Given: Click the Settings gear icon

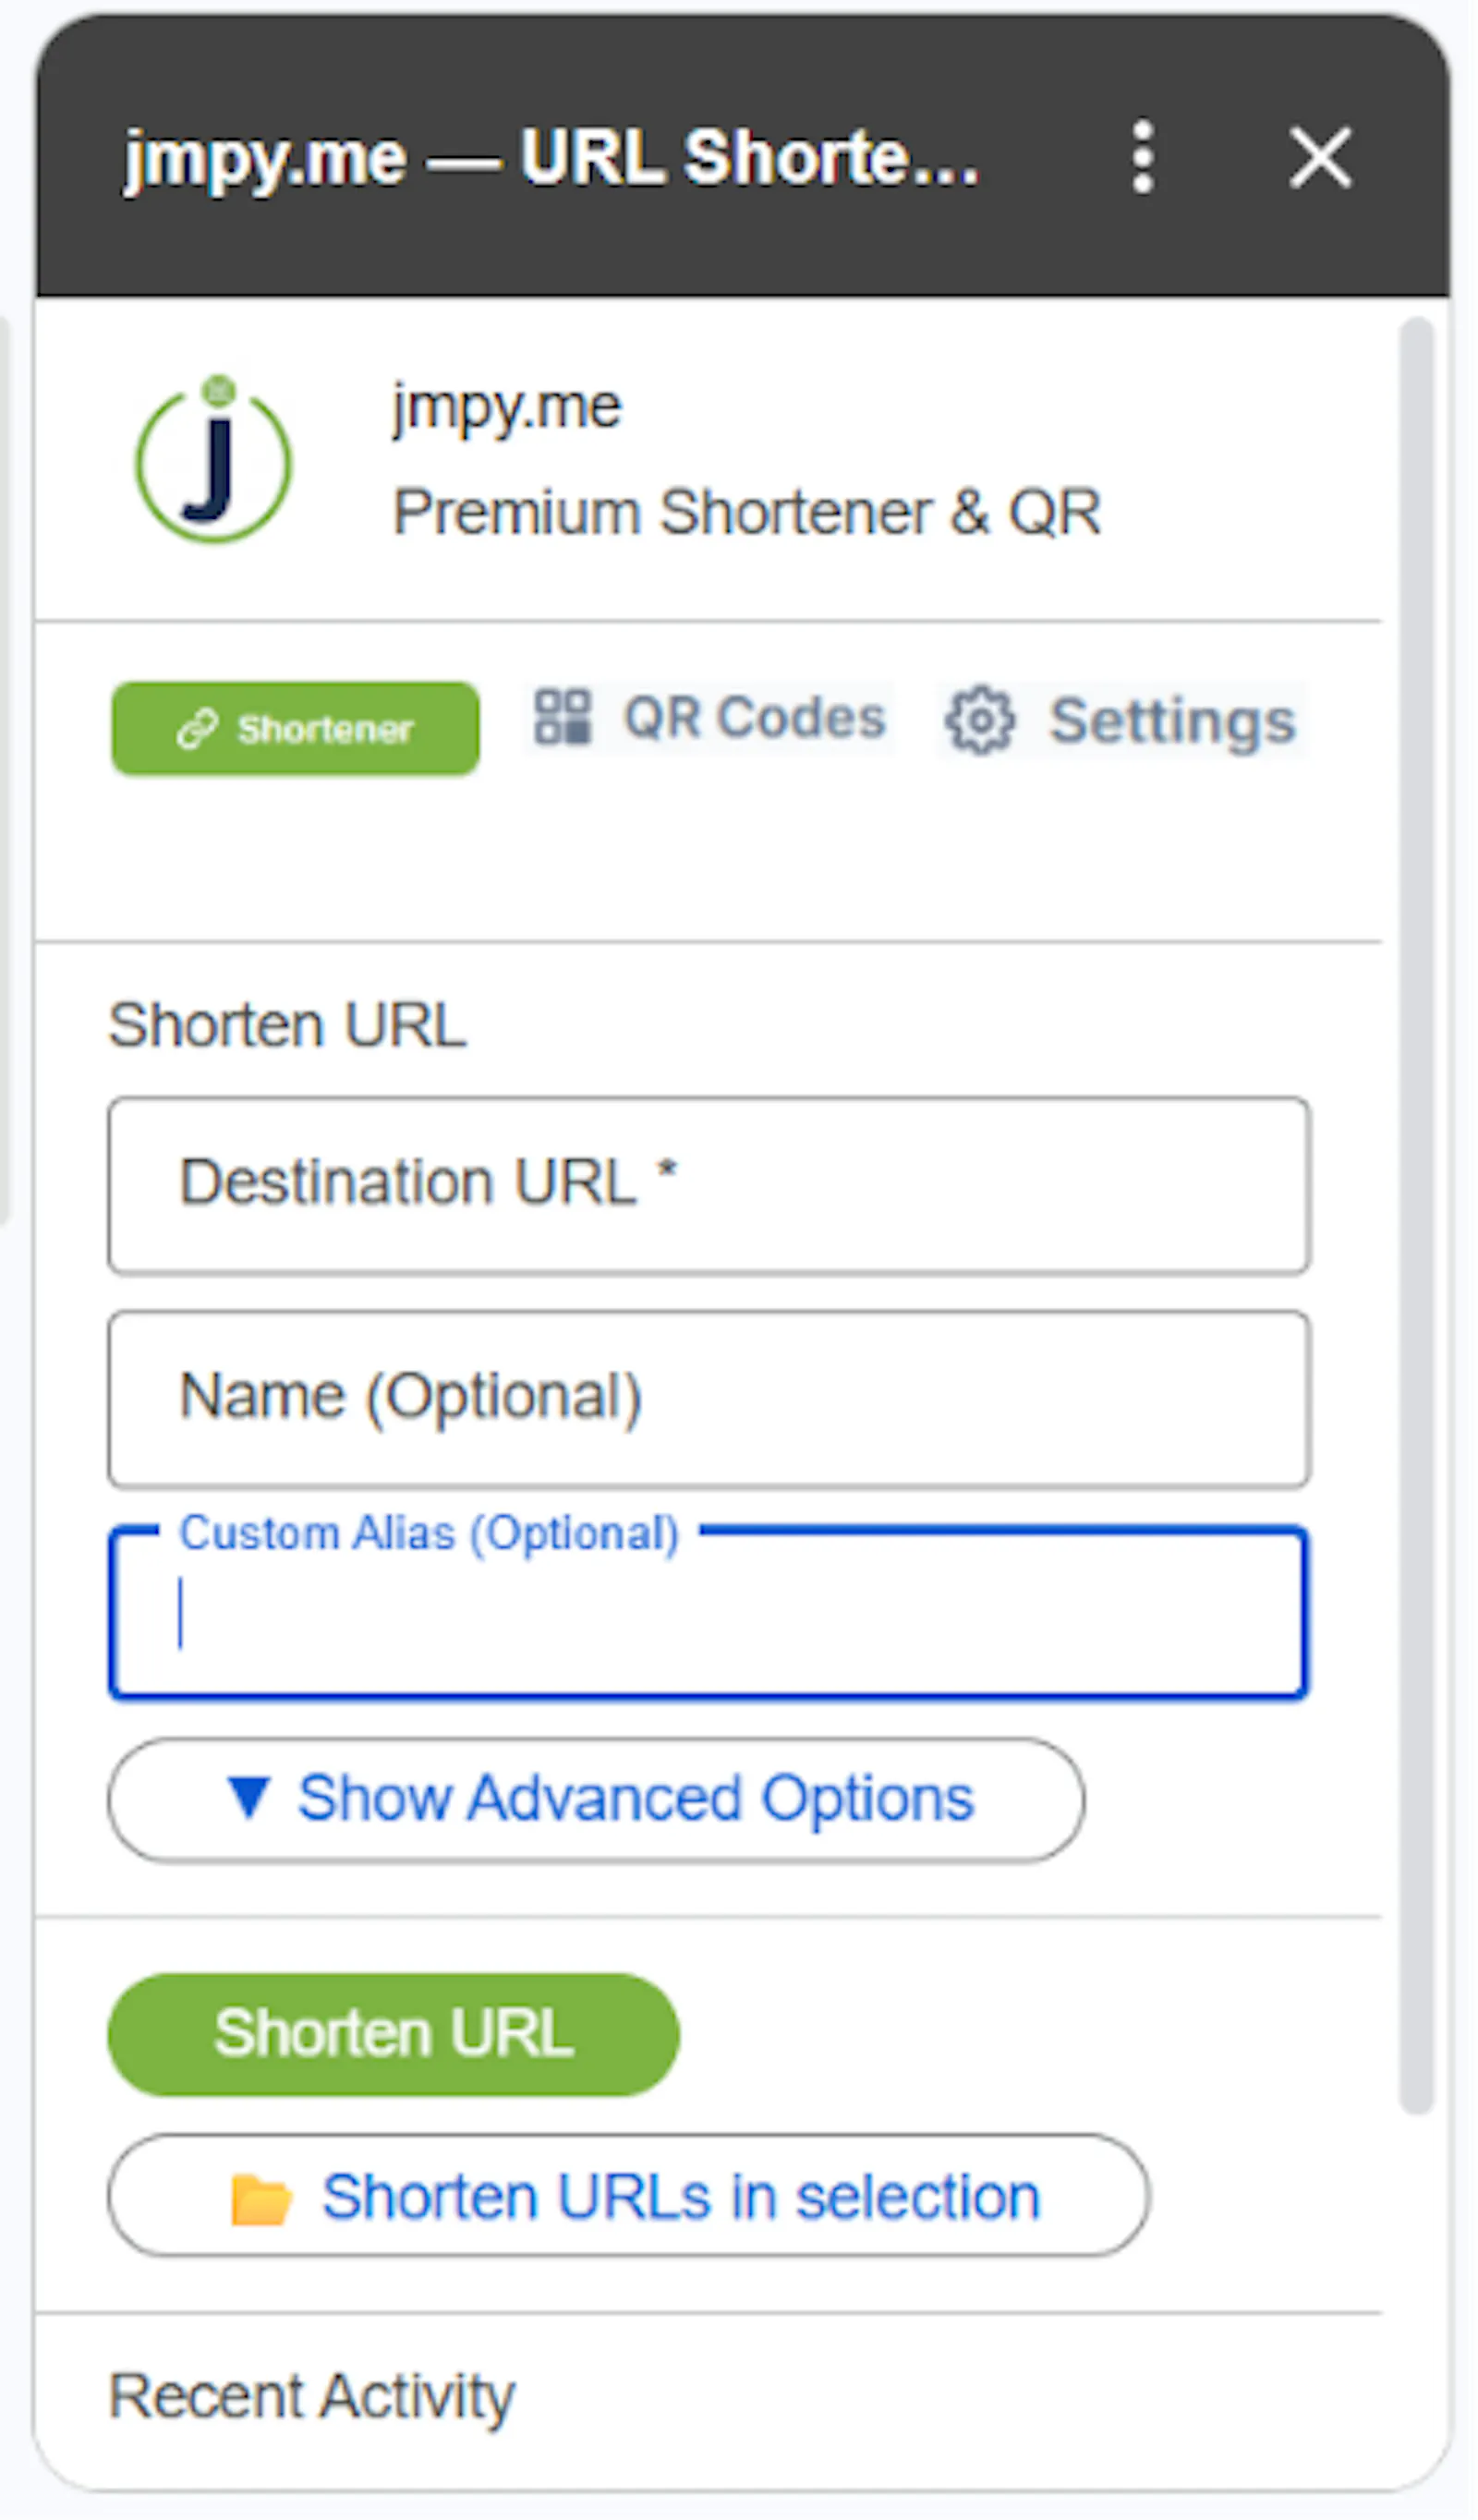Looking at the screenshot, I should (980, 719).
